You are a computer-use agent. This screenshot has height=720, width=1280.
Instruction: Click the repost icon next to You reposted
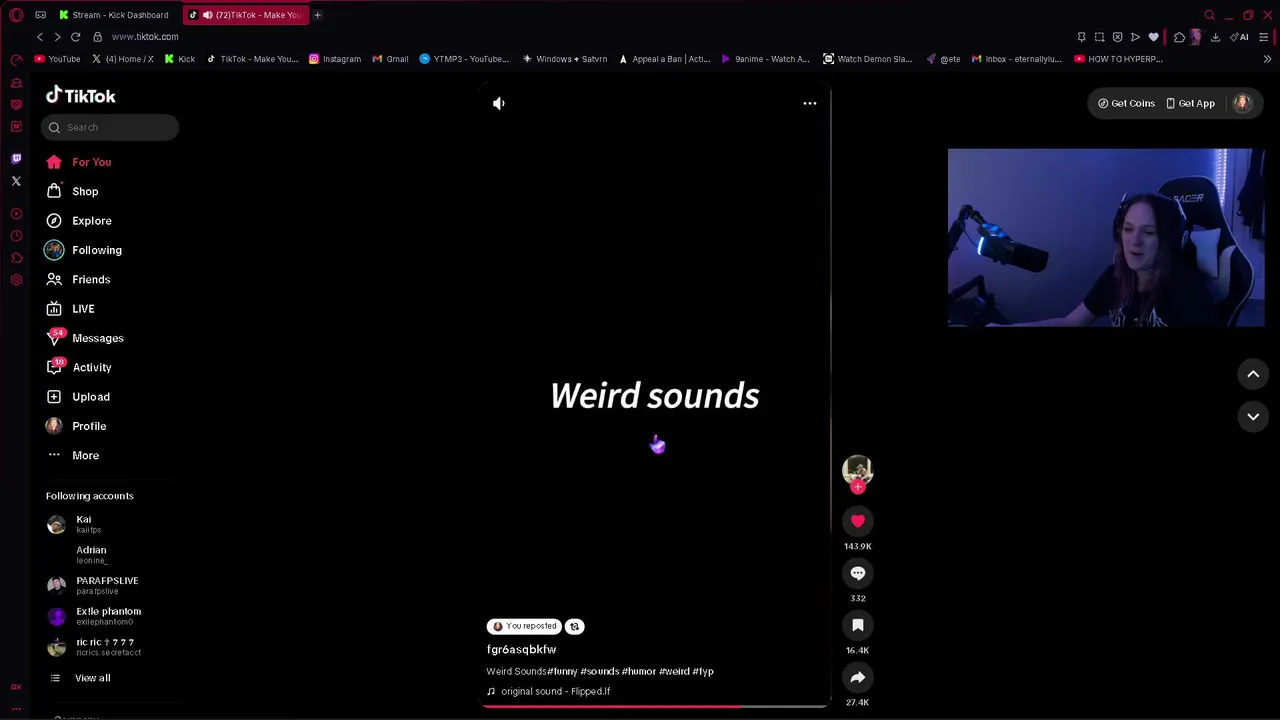(x=574, y=626)
